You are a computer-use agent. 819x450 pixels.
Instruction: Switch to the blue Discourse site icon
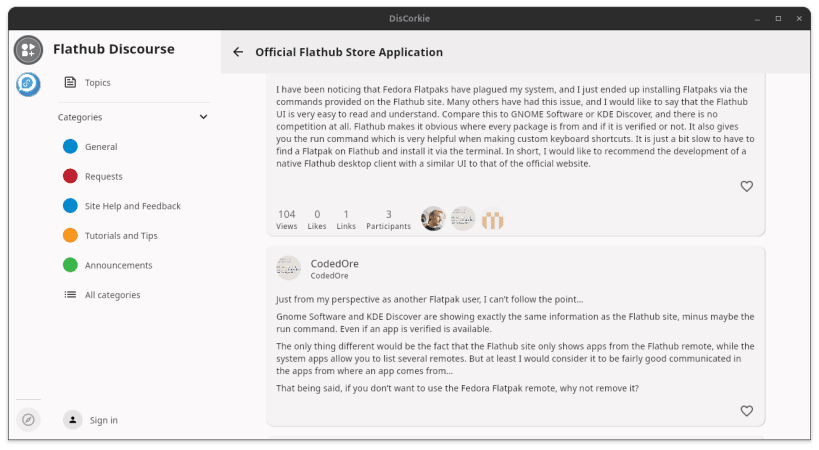28,84
